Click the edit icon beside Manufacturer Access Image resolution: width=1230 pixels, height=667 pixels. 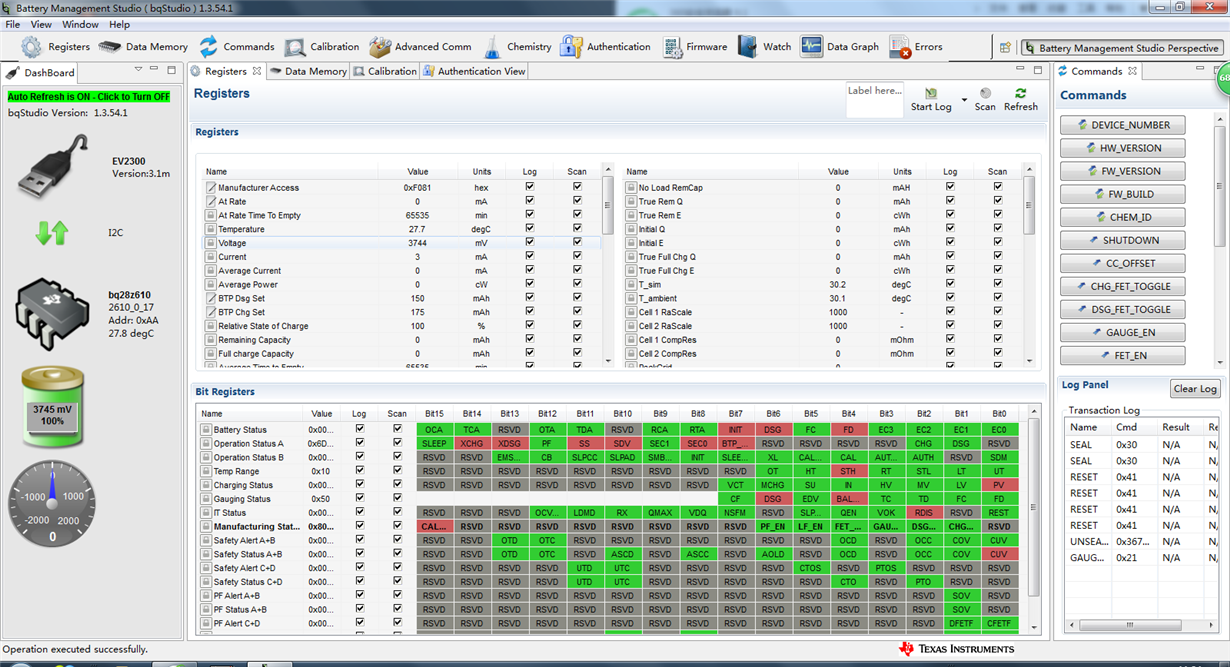[x=211, y=187]
